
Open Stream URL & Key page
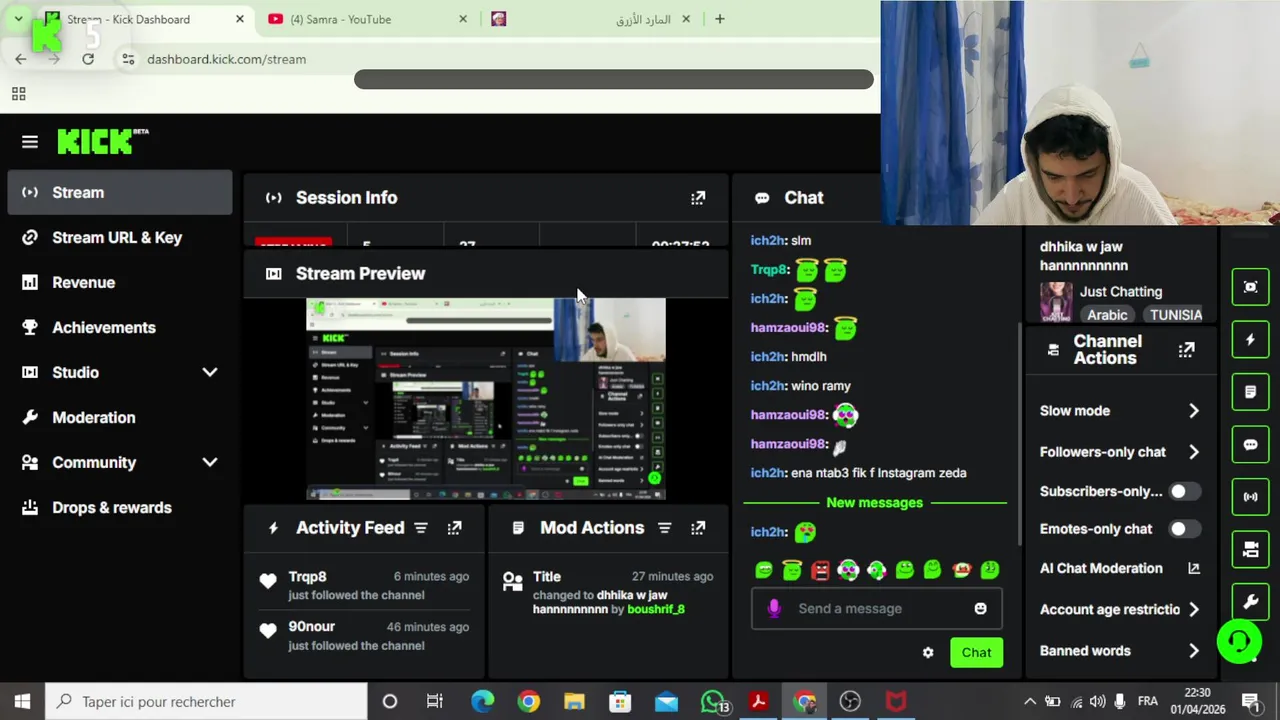(x=120, y=237)
